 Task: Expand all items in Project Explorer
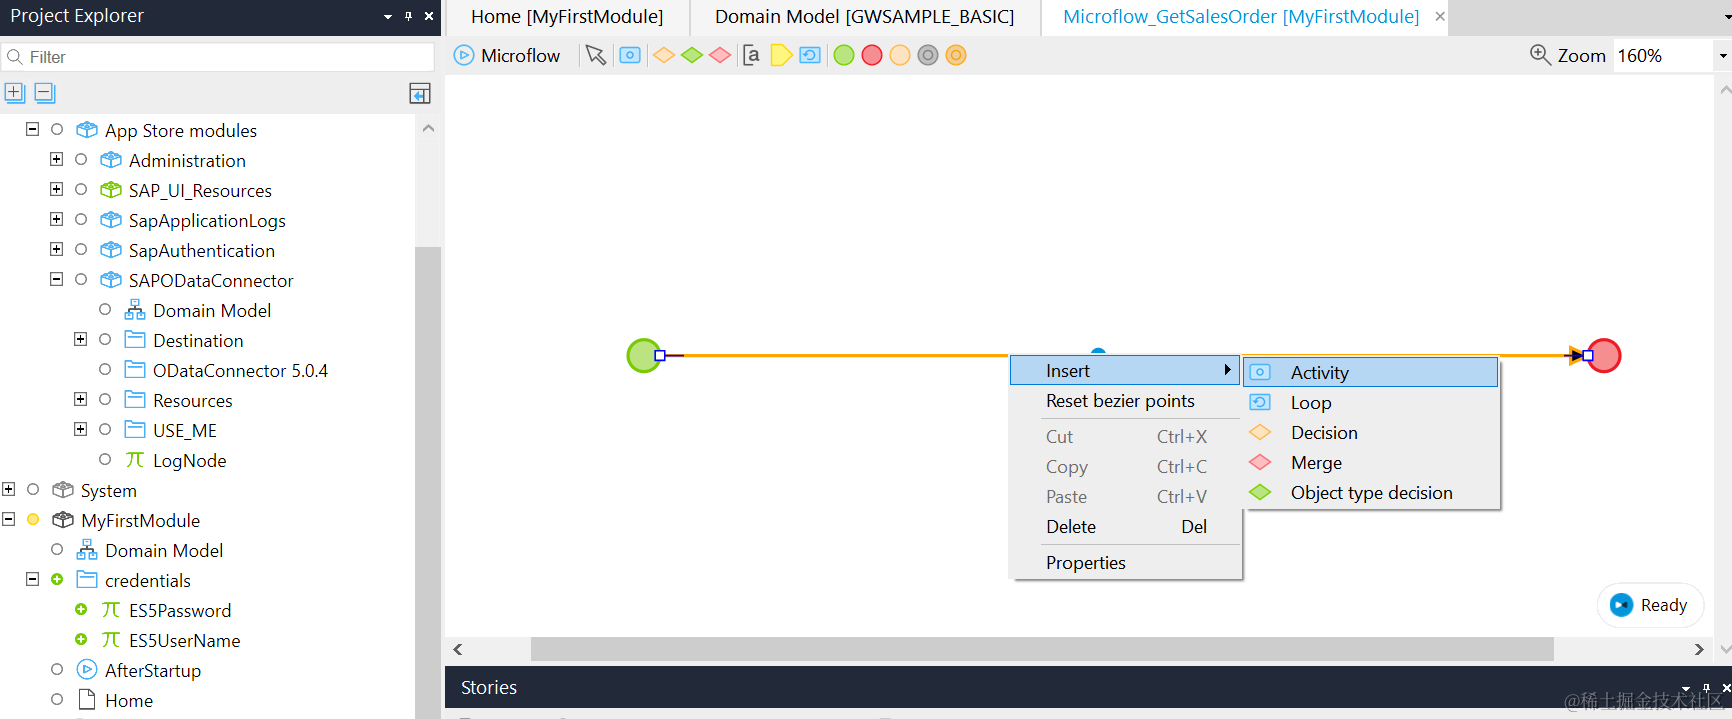pos(15,93)
